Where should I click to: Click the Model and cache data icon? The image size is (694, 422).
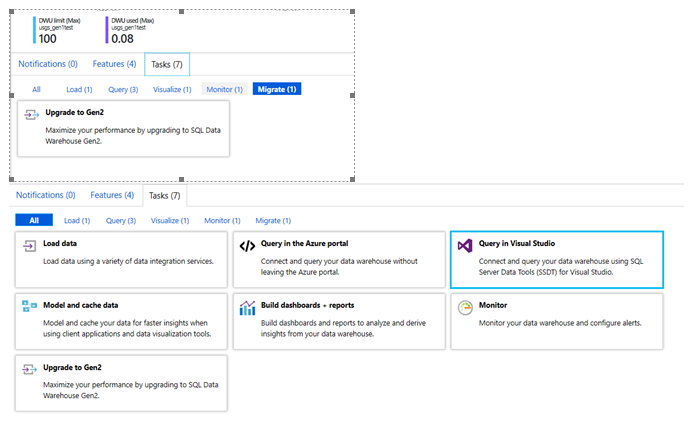(x=30, y=306)
